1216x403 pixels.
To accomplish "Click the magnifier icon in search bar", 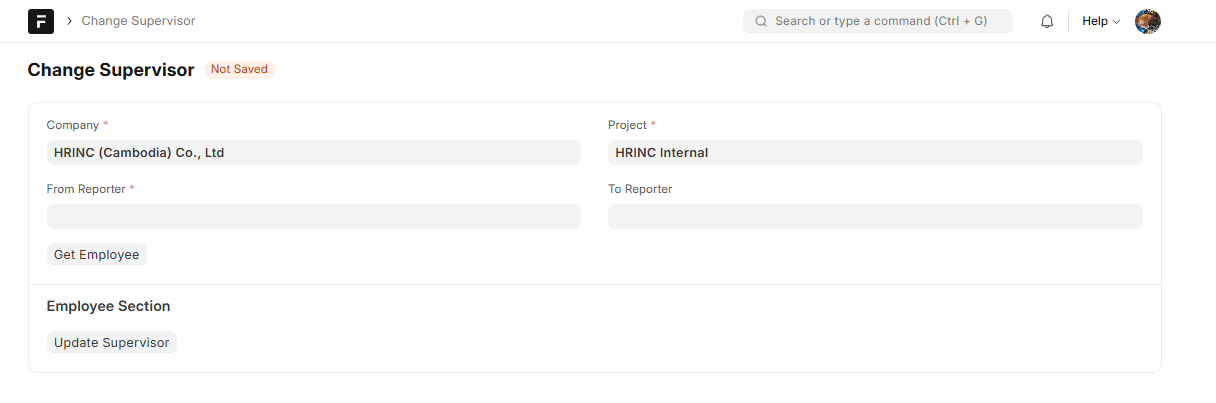I will point(761,21).
